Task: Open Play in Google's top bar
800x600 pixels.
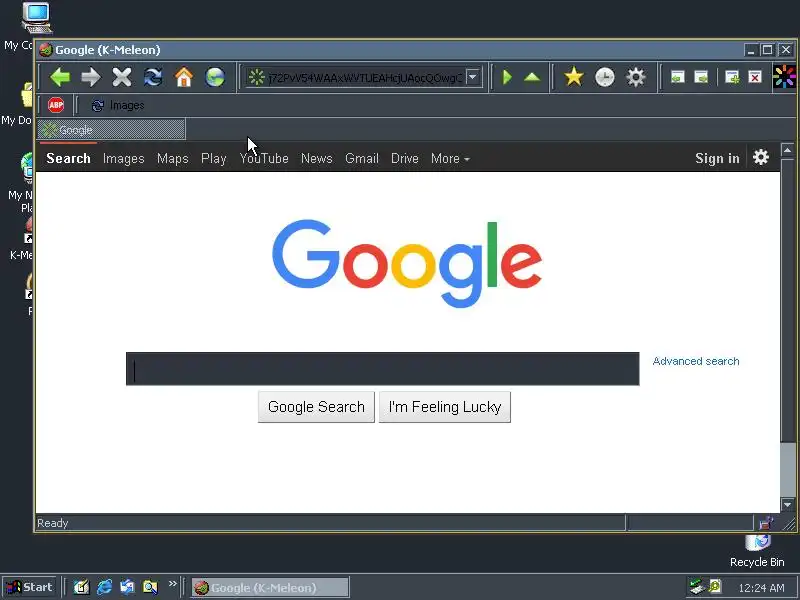Action: click(214, 159)
